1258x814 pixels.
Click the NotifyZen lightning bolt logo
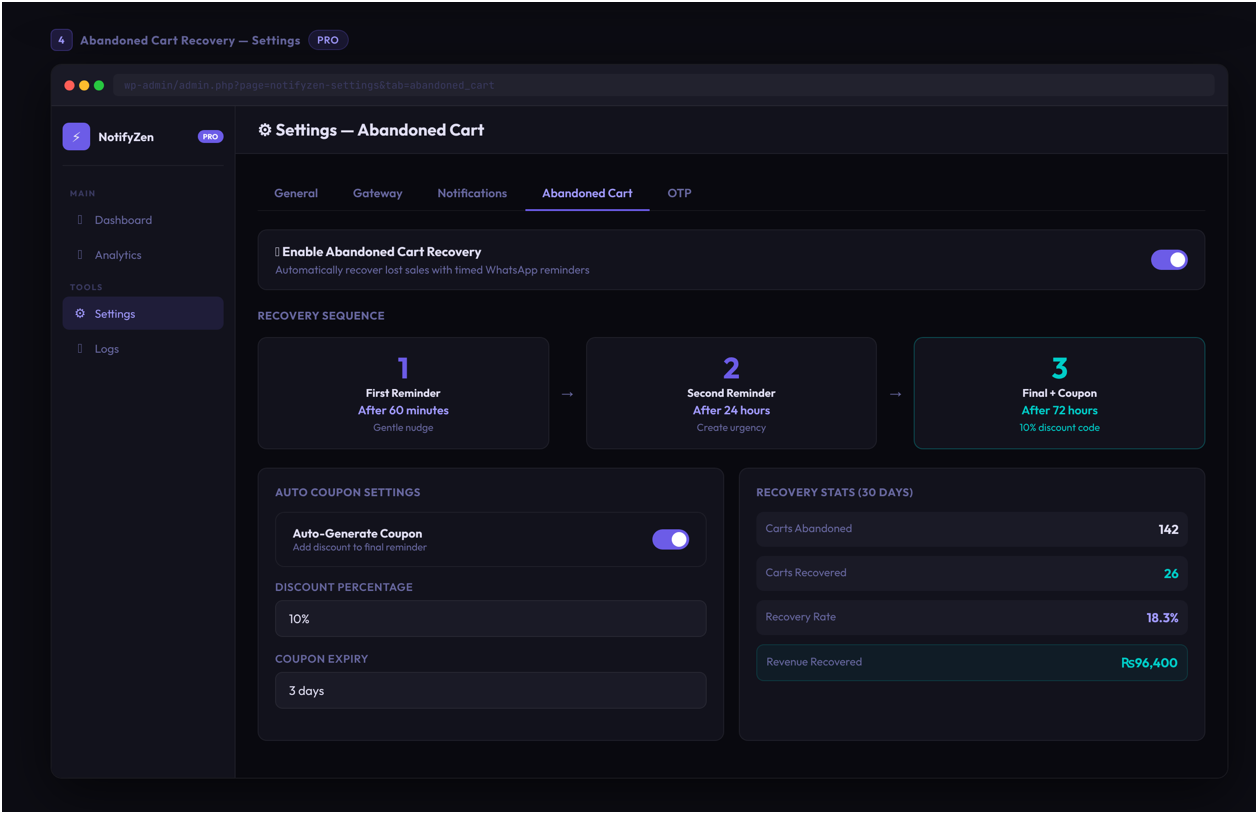[76, 137]
